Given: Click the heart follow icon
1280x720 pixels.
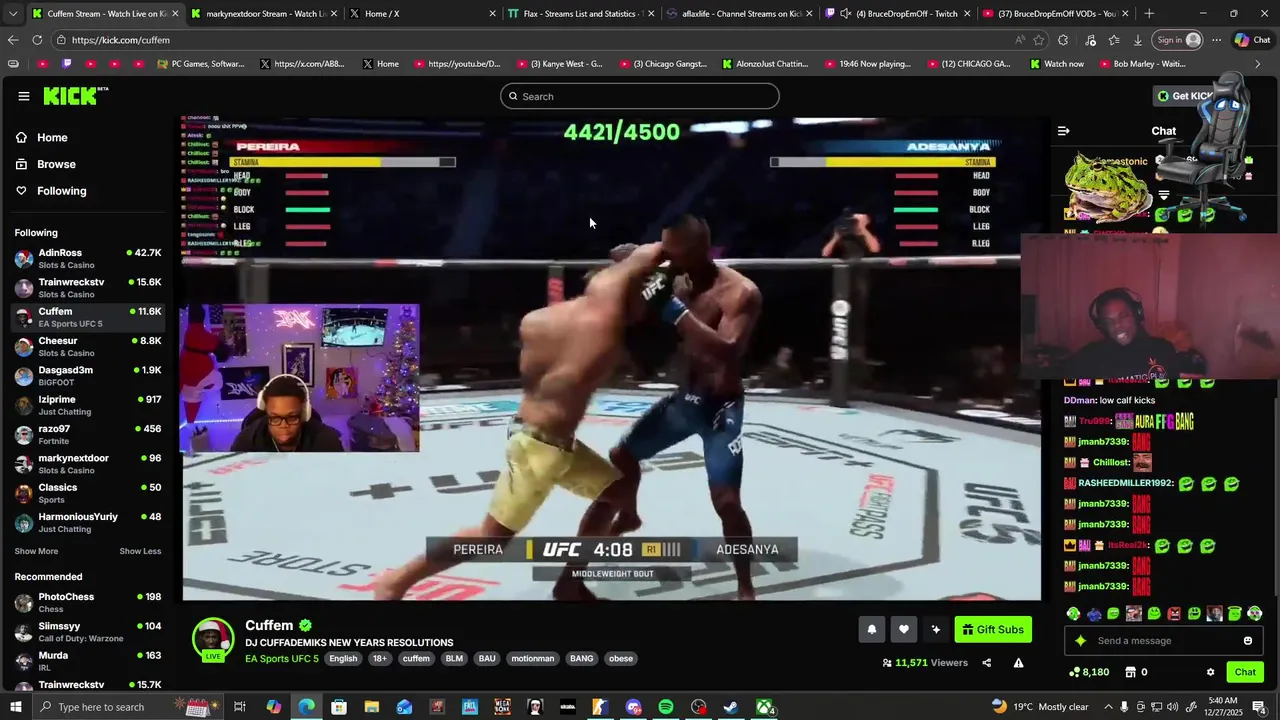Looking at the screenshot, I should point(904,629).
